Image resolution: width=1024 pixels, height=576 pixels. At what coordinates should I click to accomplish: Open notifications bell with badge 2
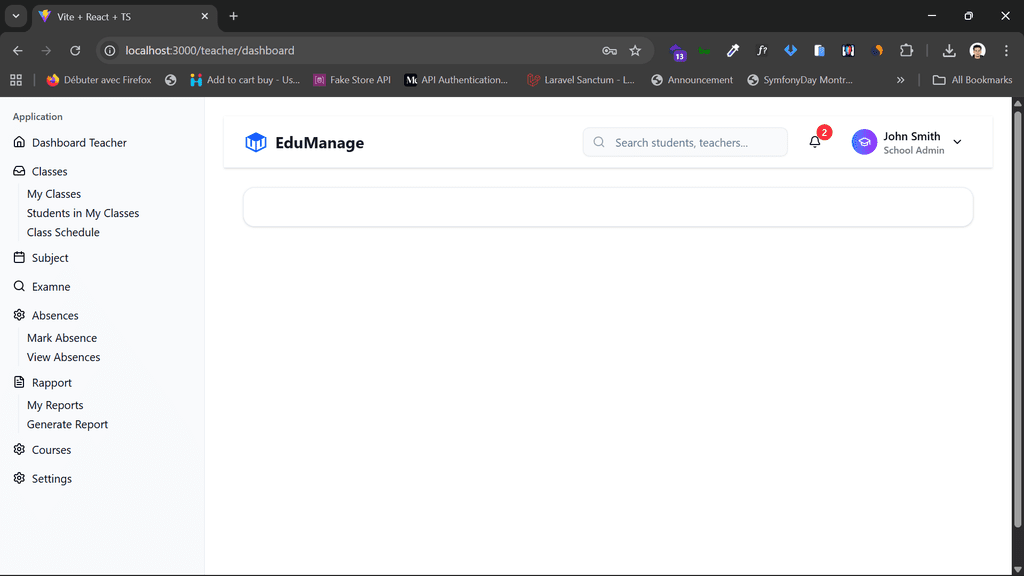coord(814,142)
